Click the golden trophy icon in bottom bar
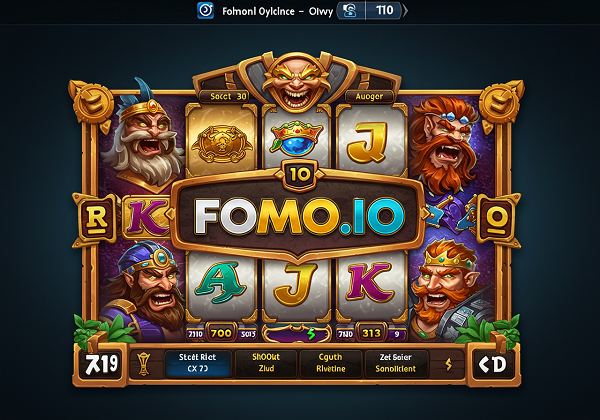The width and height of the screenshot is (600, 420). (143, 363)
